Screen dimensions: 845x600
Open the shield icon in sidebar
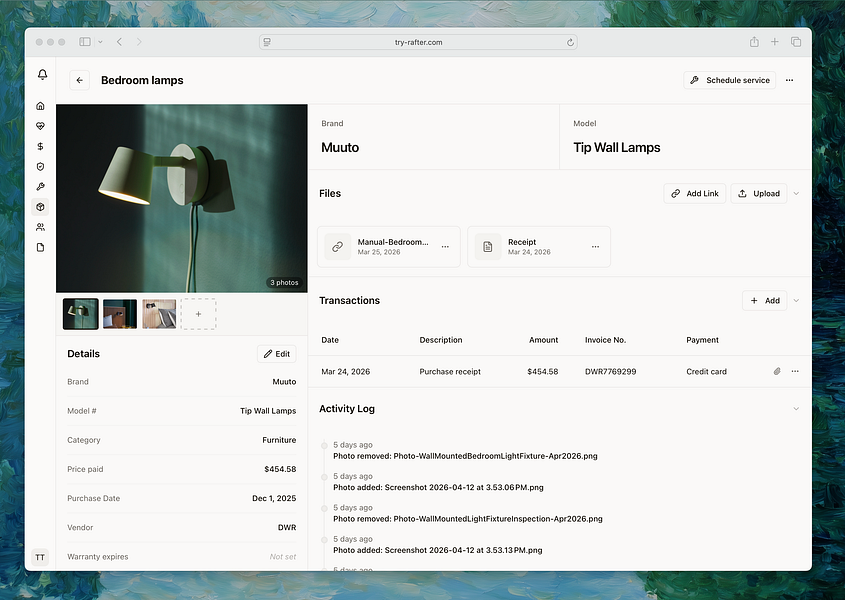coord(40,167)
